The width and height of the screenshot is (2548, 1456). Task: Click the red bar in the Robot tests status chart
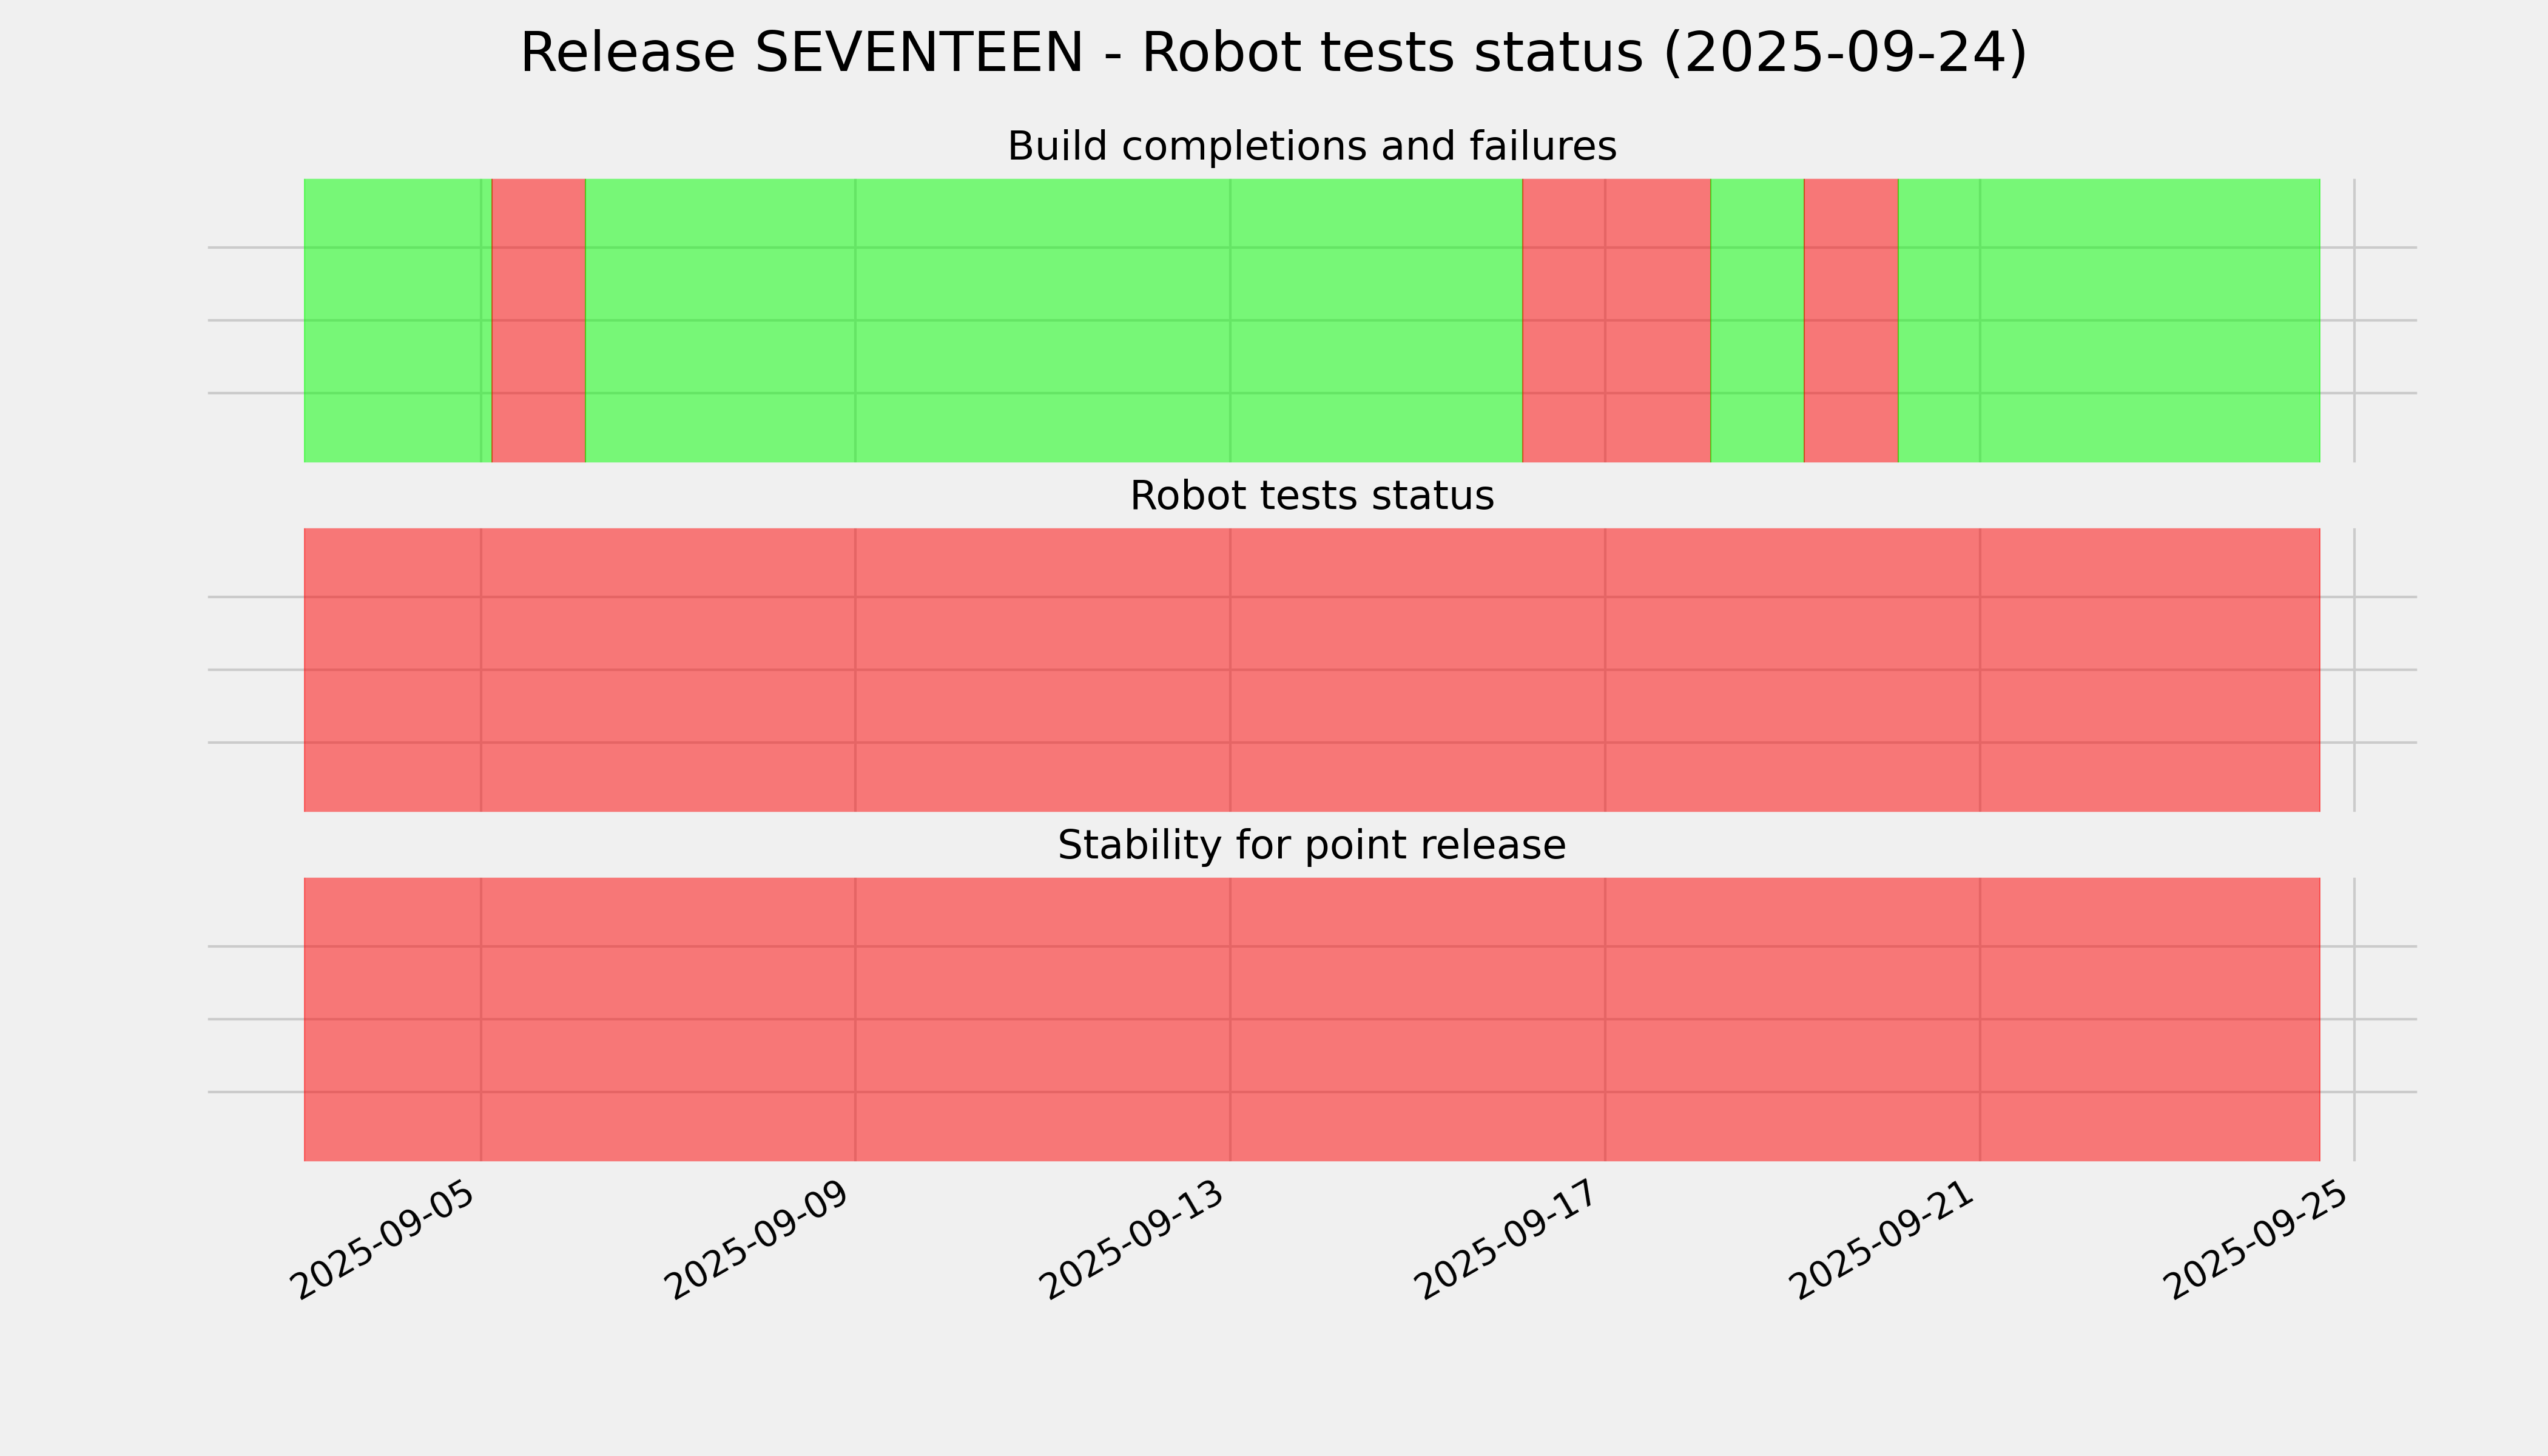pos(1311,670)
